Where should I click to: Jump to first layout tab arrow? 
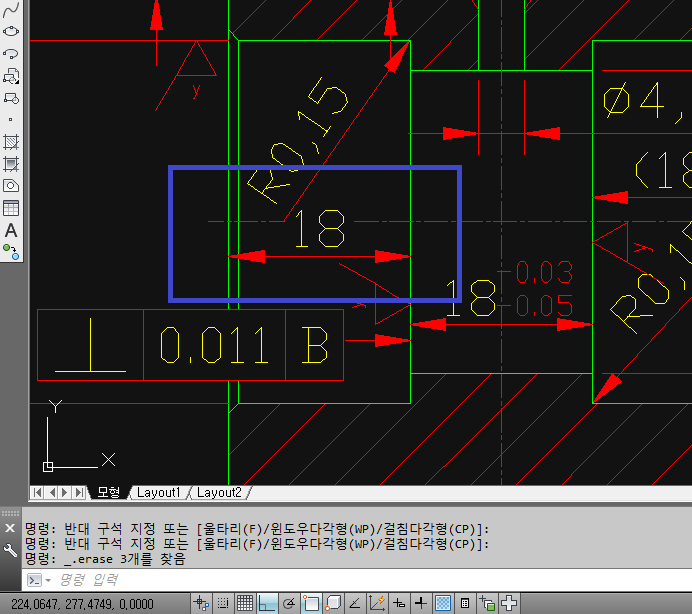click(x=37, y=492)
